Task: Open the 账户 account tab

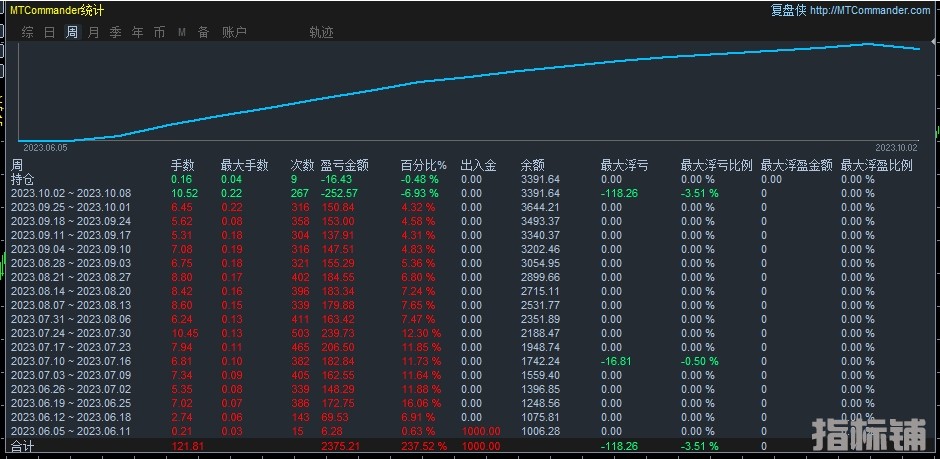Action: click(x=234, y=32)
